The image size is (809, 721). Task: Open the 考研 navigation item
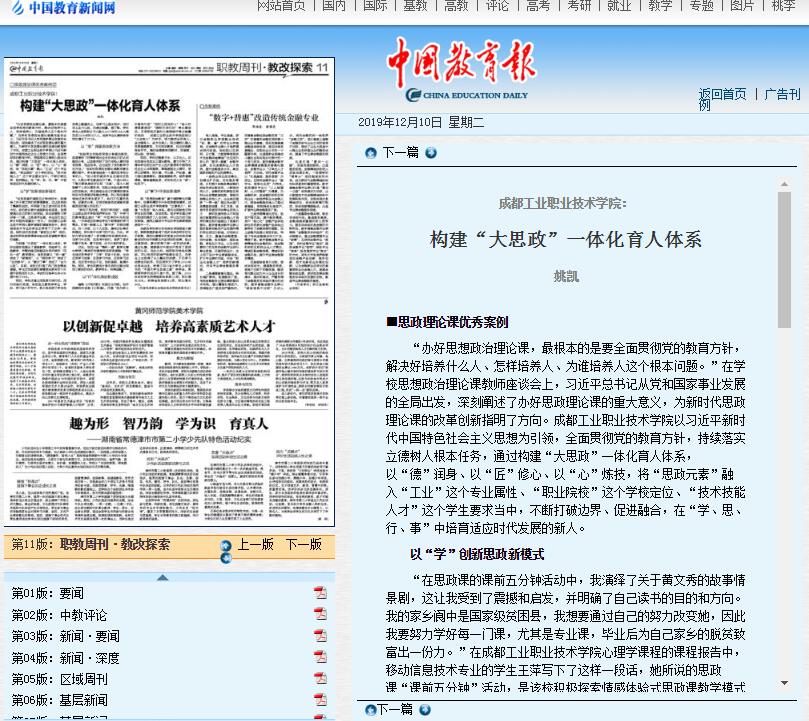pos(579,6)
